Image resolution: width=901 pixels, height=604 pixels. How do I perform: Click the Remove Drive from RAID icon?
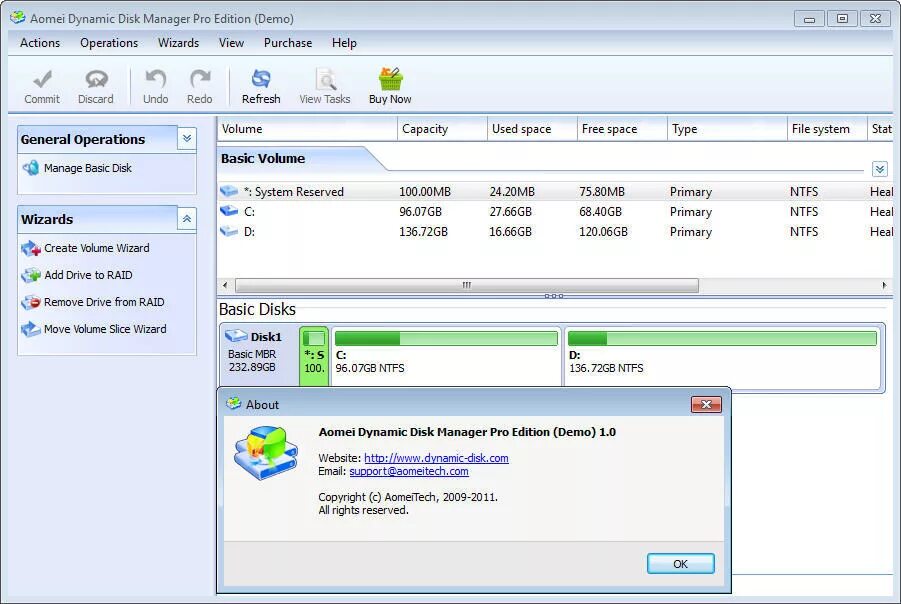[30, 302]
